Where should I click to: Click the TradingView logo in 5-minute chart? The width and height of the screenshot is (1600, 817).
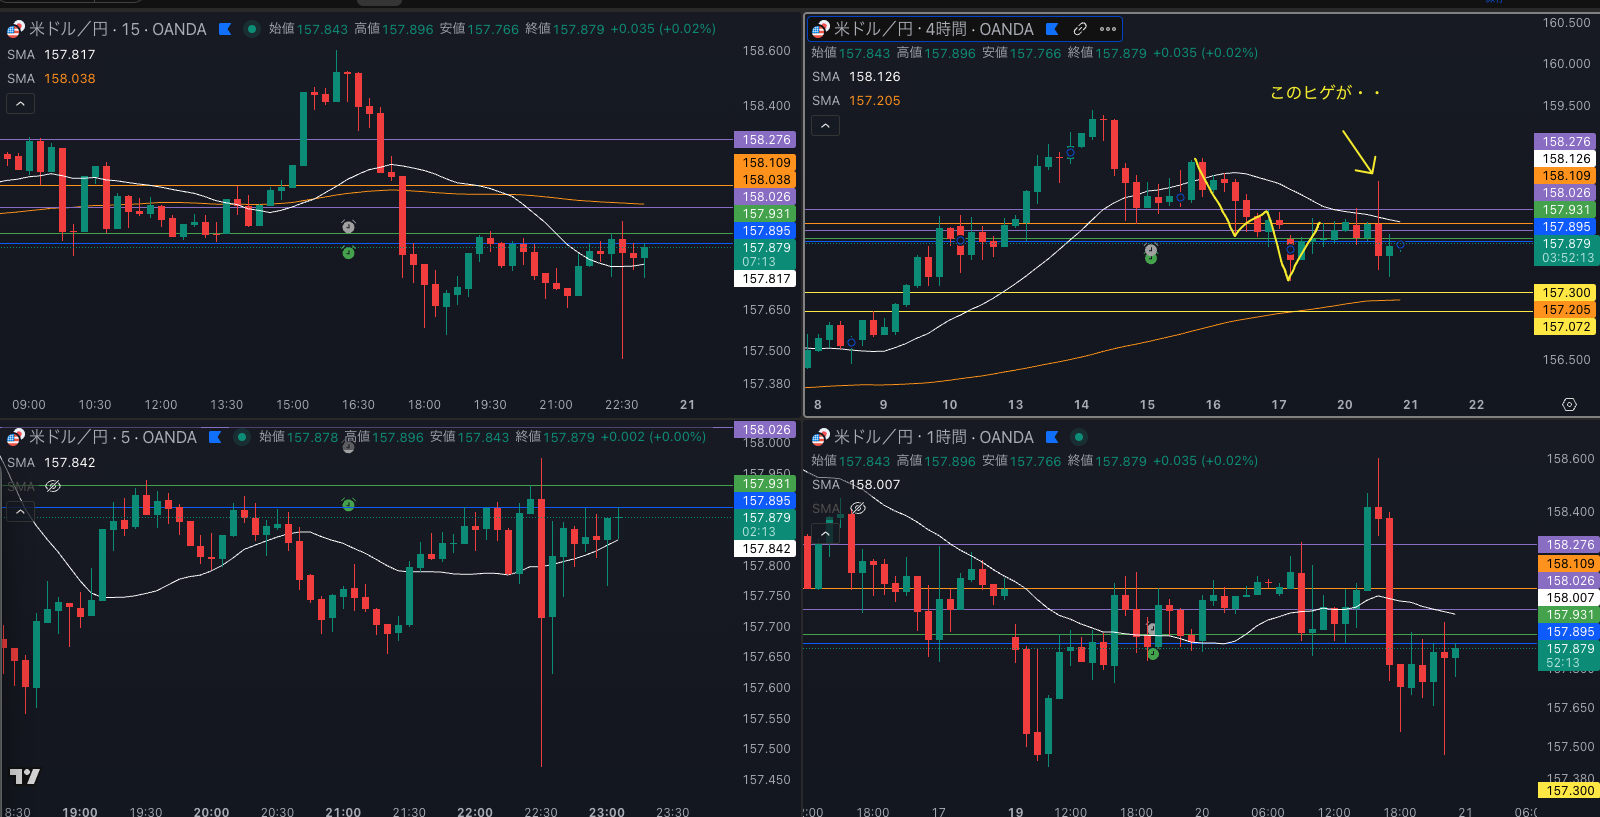(25, 776)
